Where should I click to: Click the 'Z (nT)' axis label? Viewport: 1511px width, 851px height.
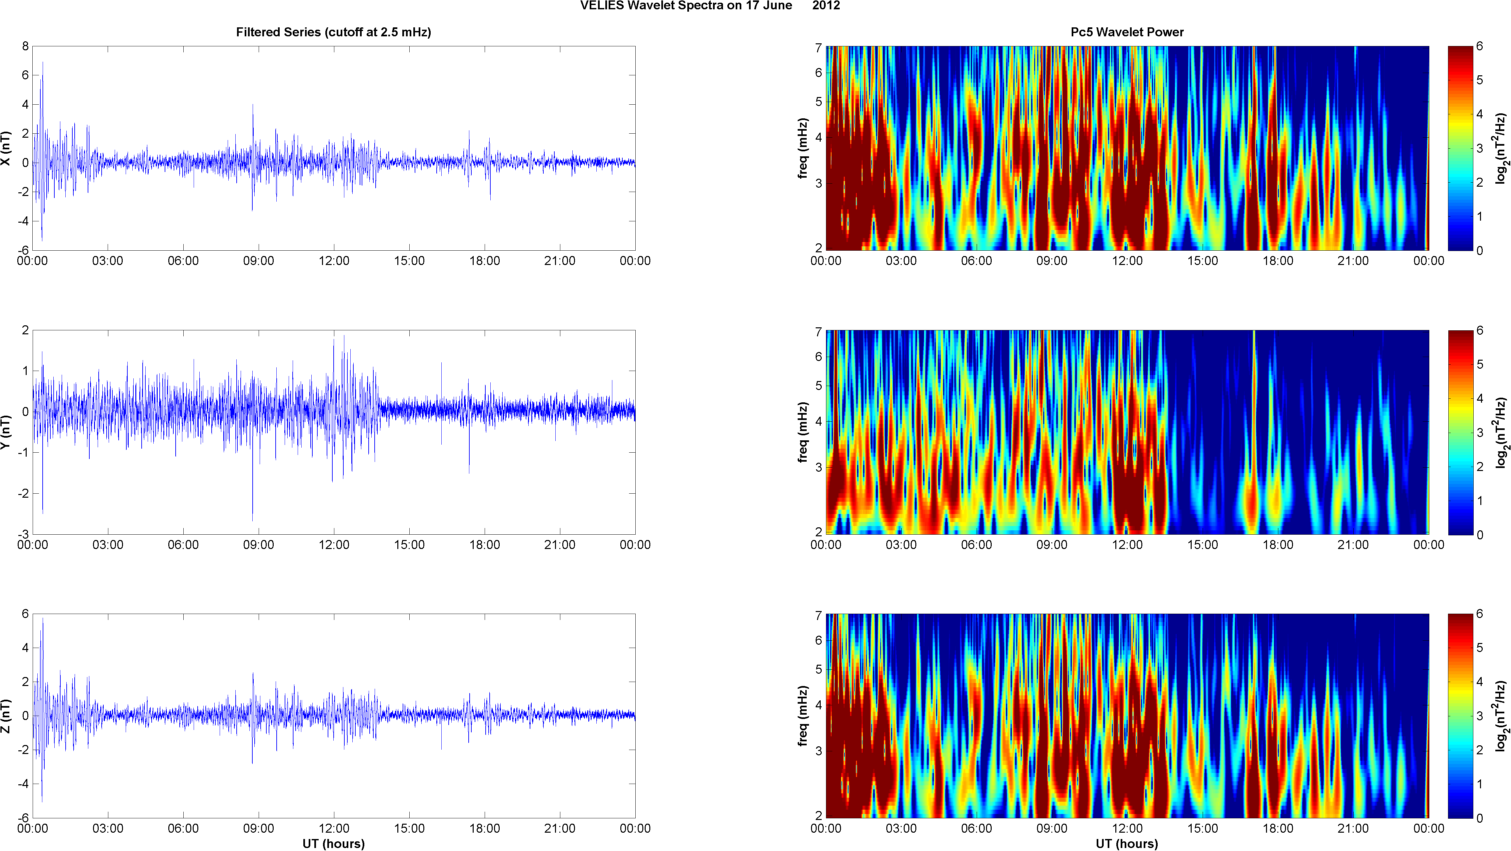tap(7, 716)
